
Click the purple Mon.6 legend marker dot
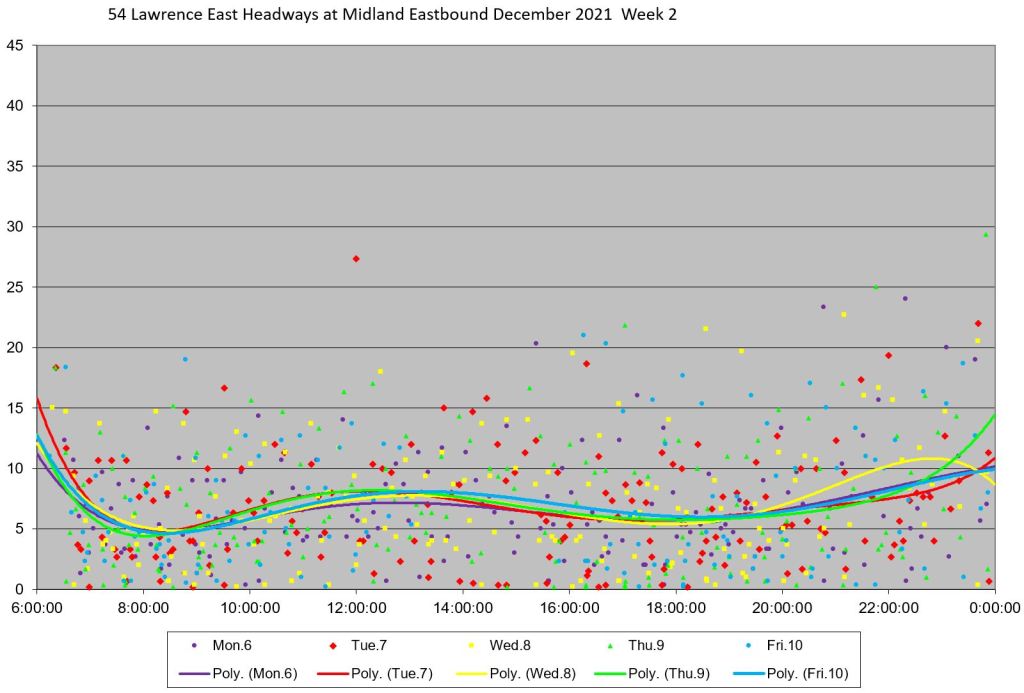[x=194, y=647]
